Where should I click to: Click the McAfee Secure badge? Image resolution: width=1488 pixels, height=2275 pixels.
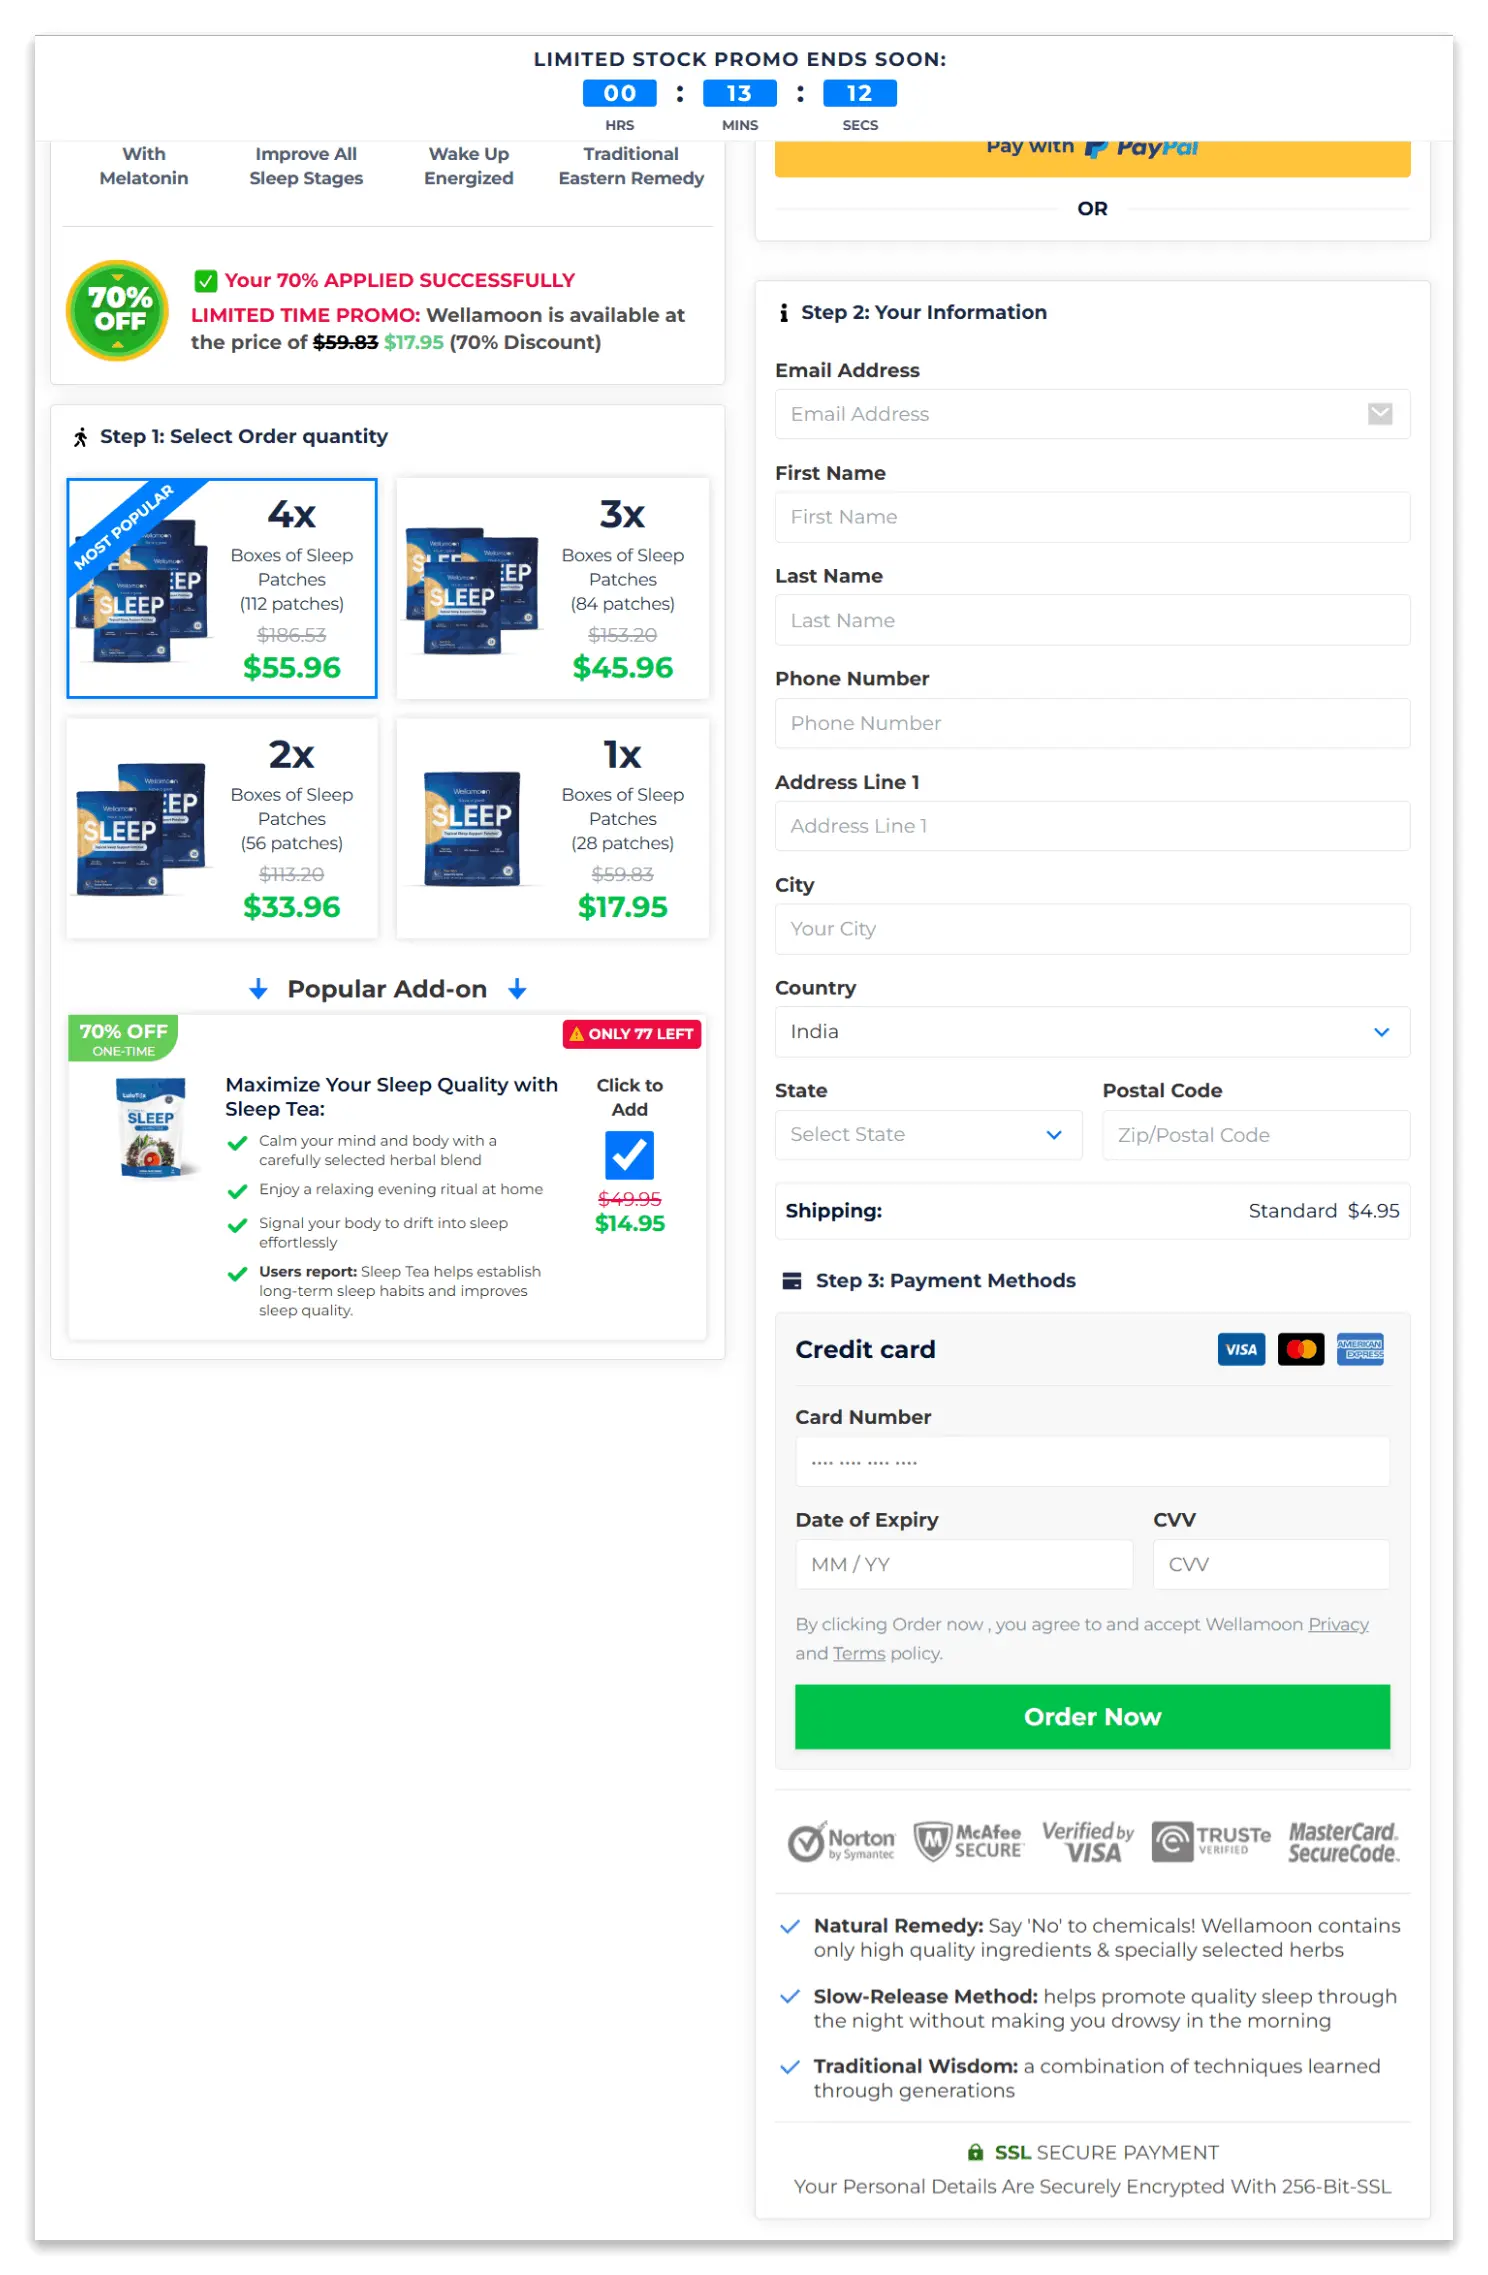click(969, 1841)
